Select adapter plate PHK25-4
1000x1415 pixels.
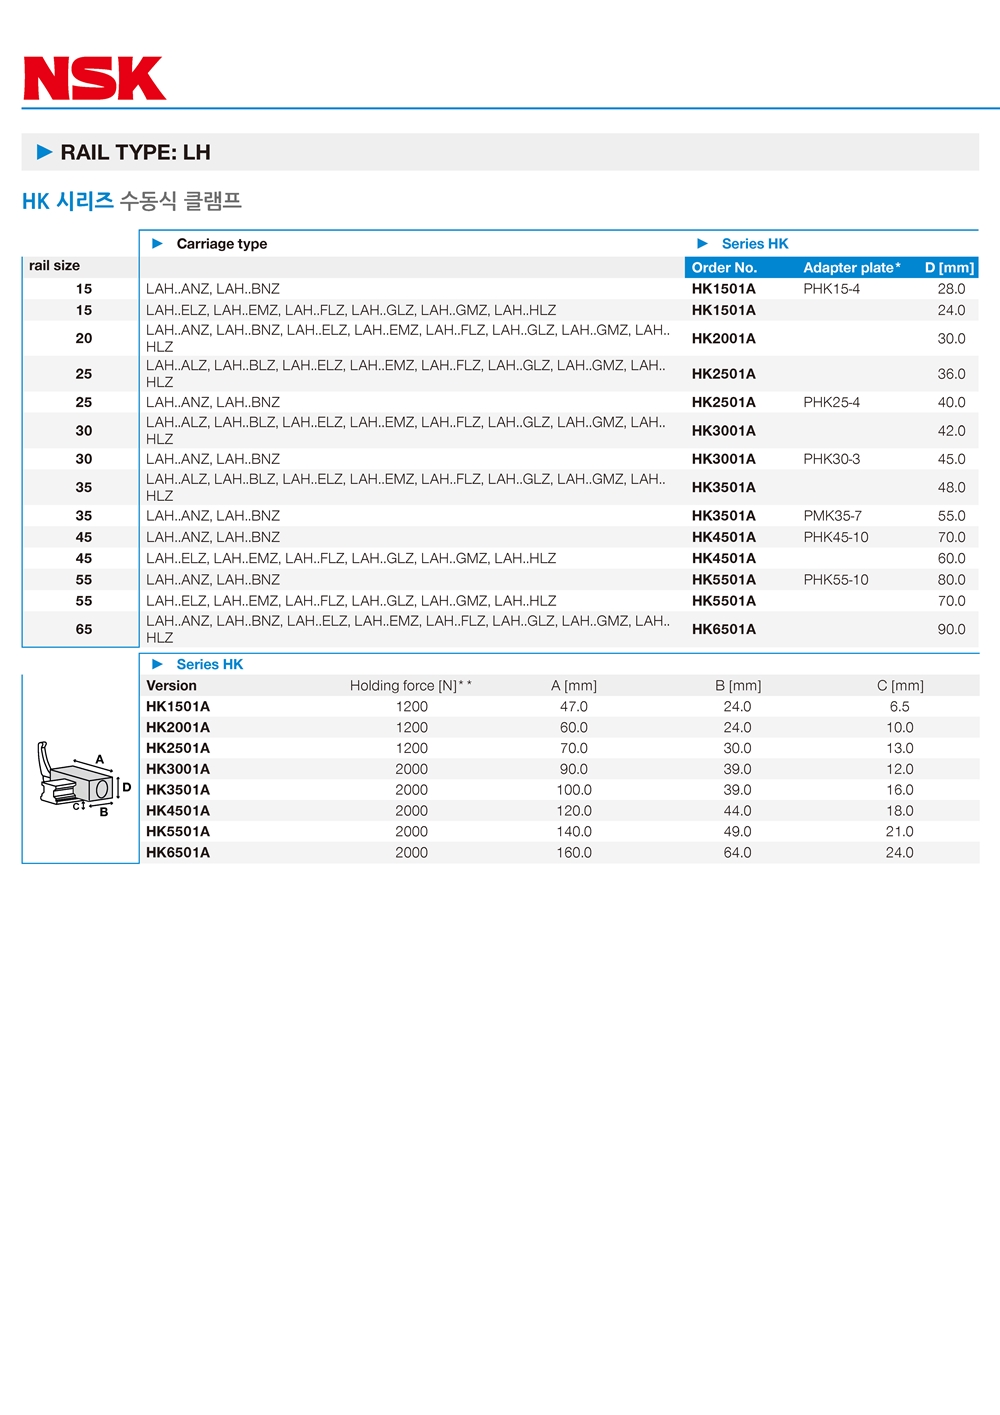point(831,402)
